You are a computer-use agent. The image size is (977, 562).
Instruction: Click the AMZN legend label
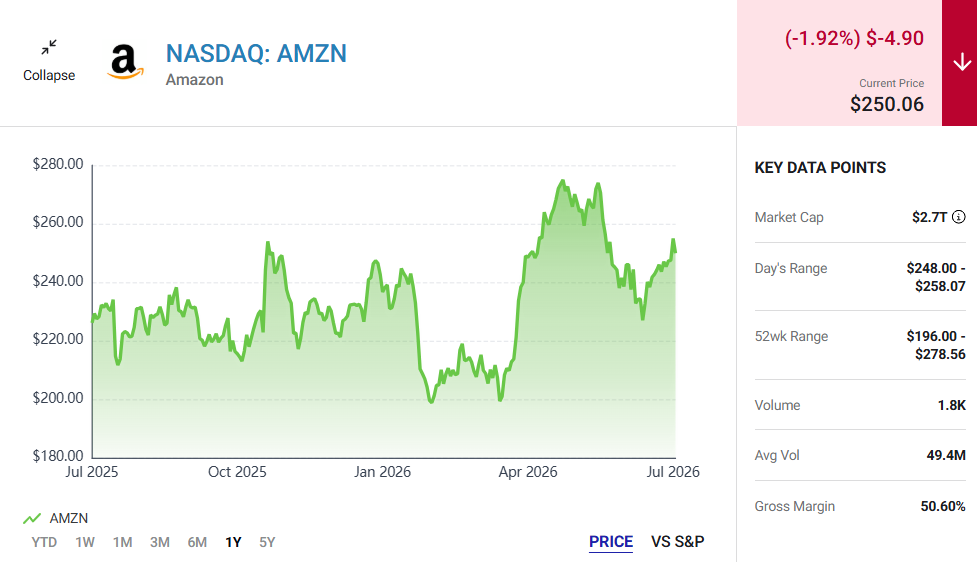[x=69, y=518]
